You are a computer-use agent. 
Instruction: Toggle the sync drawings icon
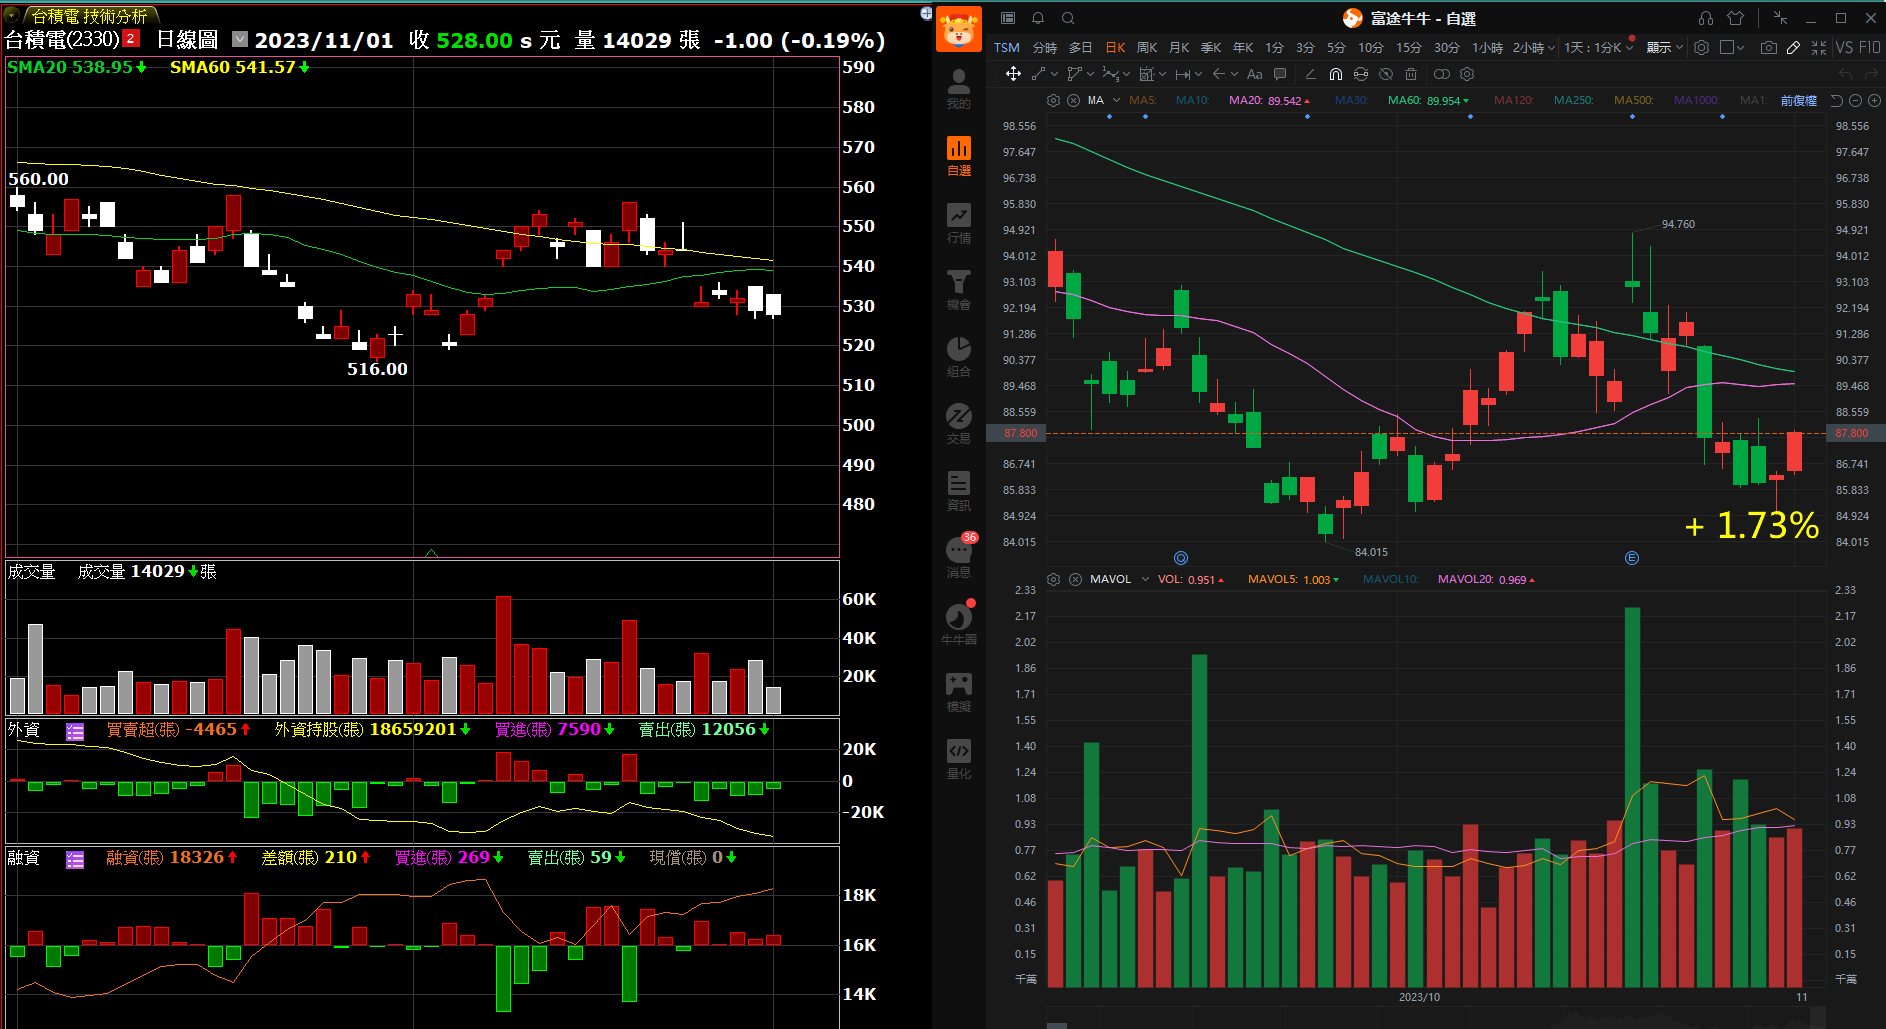[1361, 74]
